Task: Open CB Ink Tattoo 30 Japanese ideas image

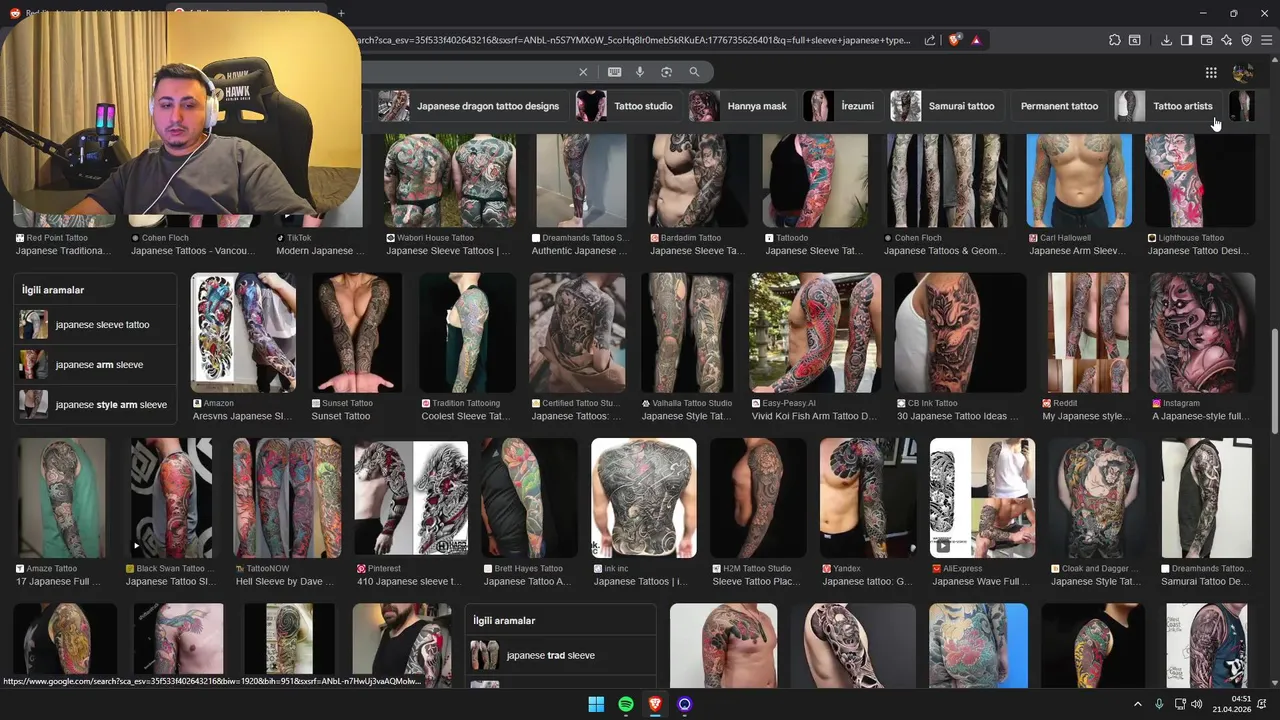Action: [960, 333]
